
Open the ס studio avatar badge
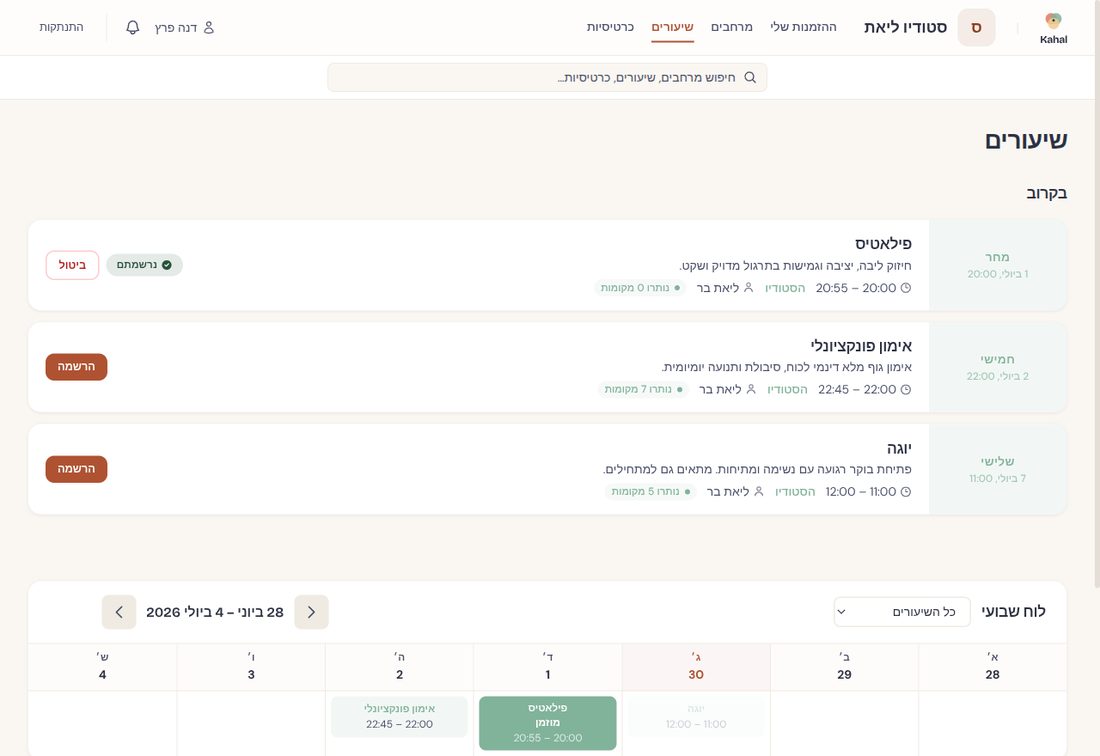point(976,27)
